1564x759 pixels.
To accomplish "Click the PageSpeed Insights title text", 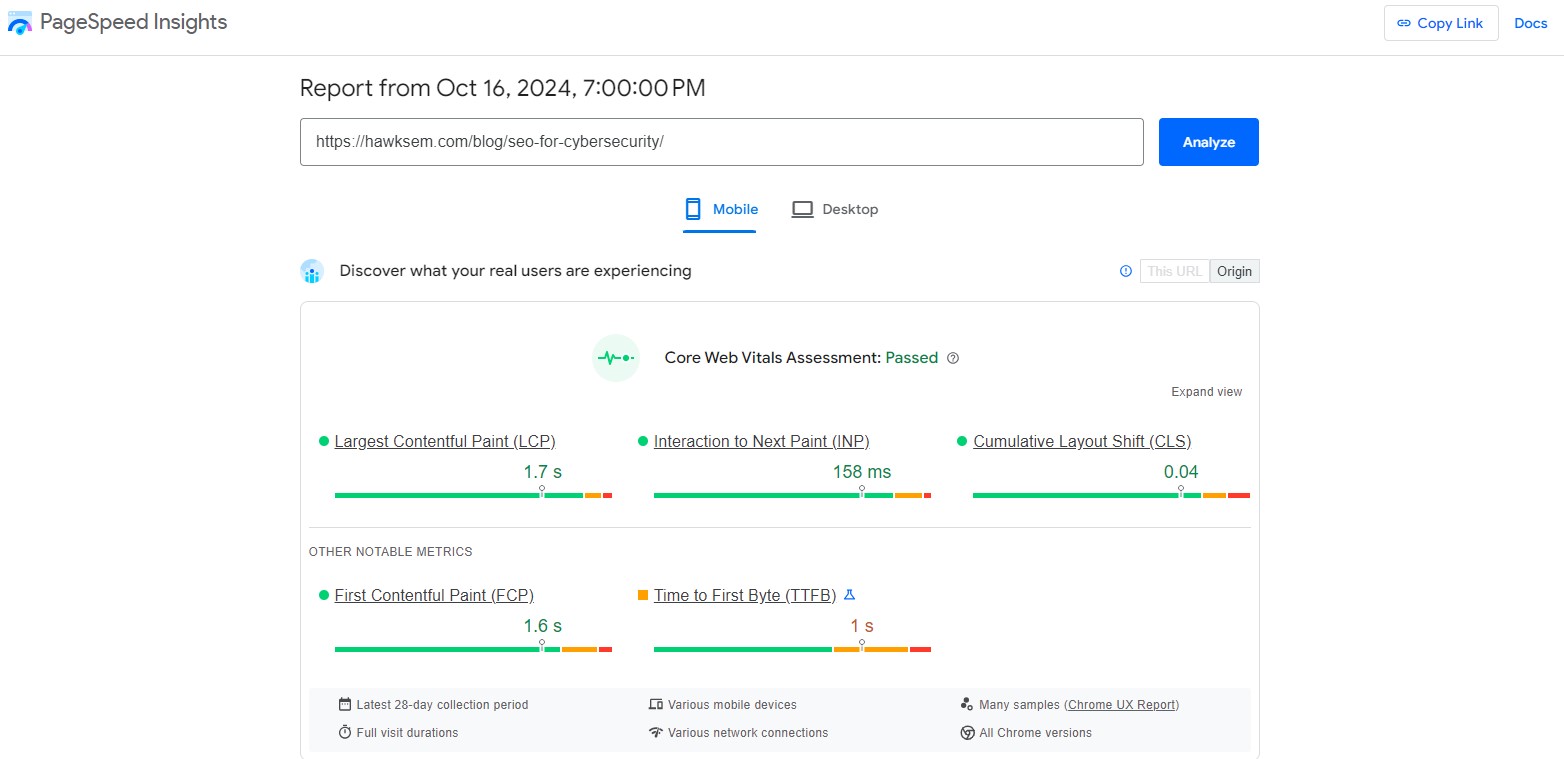I will click(134, 22).
